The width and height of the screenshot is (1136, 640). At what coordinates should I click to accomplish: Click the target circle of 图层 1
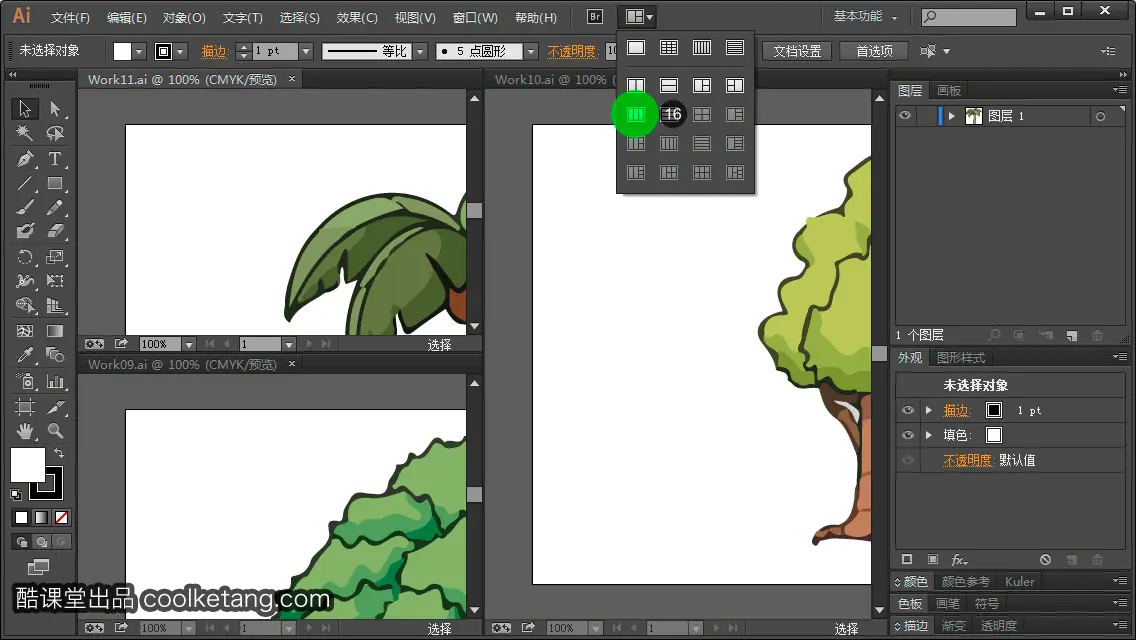coord(1100,116)
